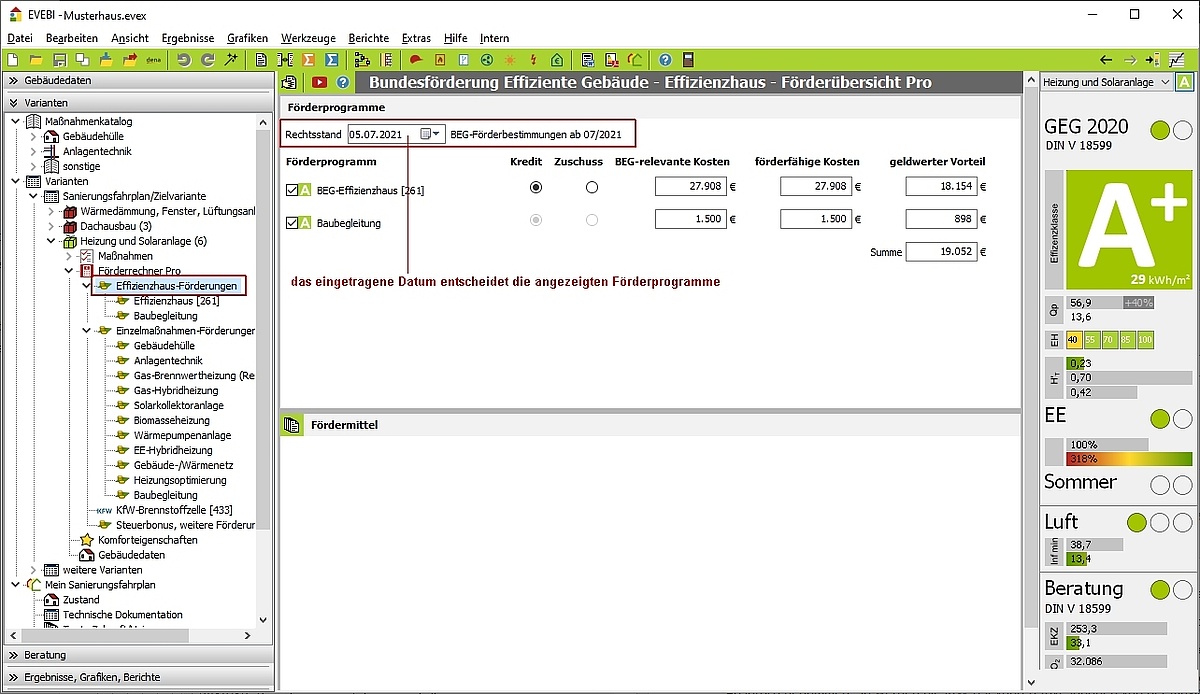Image resolution: width=1200 pixels, height=694 pixels.
Task: Expand the weitere Varianten tree node
Action: pos(33,570)
